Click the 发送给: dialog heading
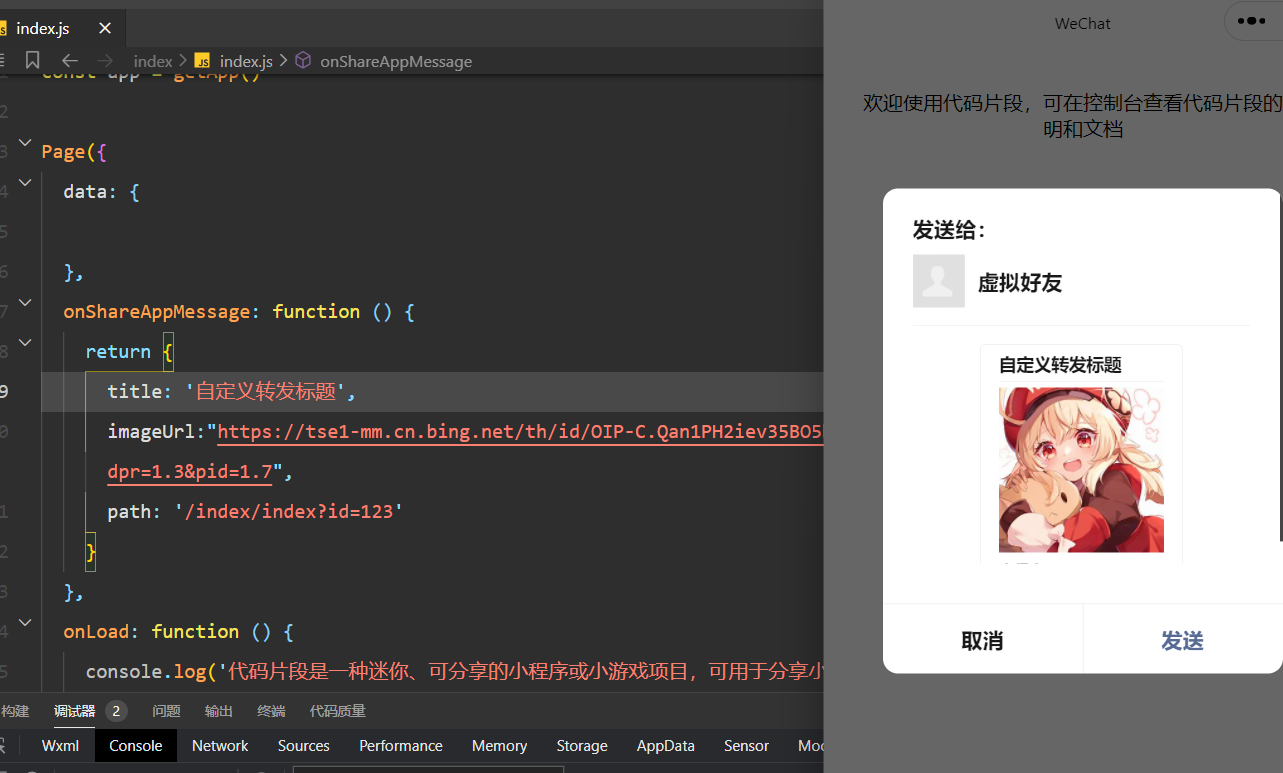 point(950,230)
